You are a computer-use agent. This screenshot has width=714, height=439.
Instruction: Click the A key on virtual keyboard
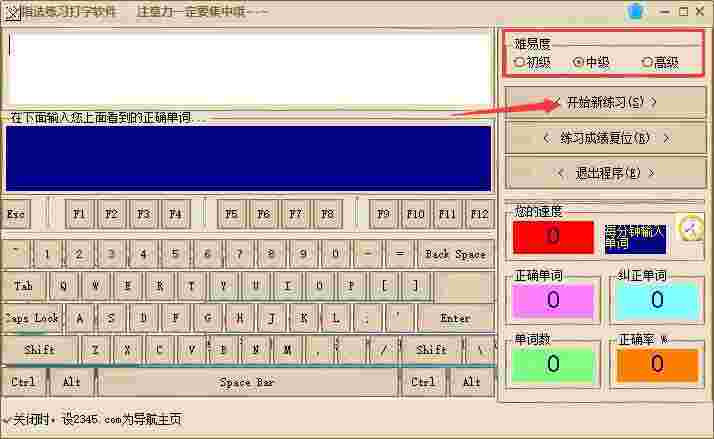tap(80, 318)
